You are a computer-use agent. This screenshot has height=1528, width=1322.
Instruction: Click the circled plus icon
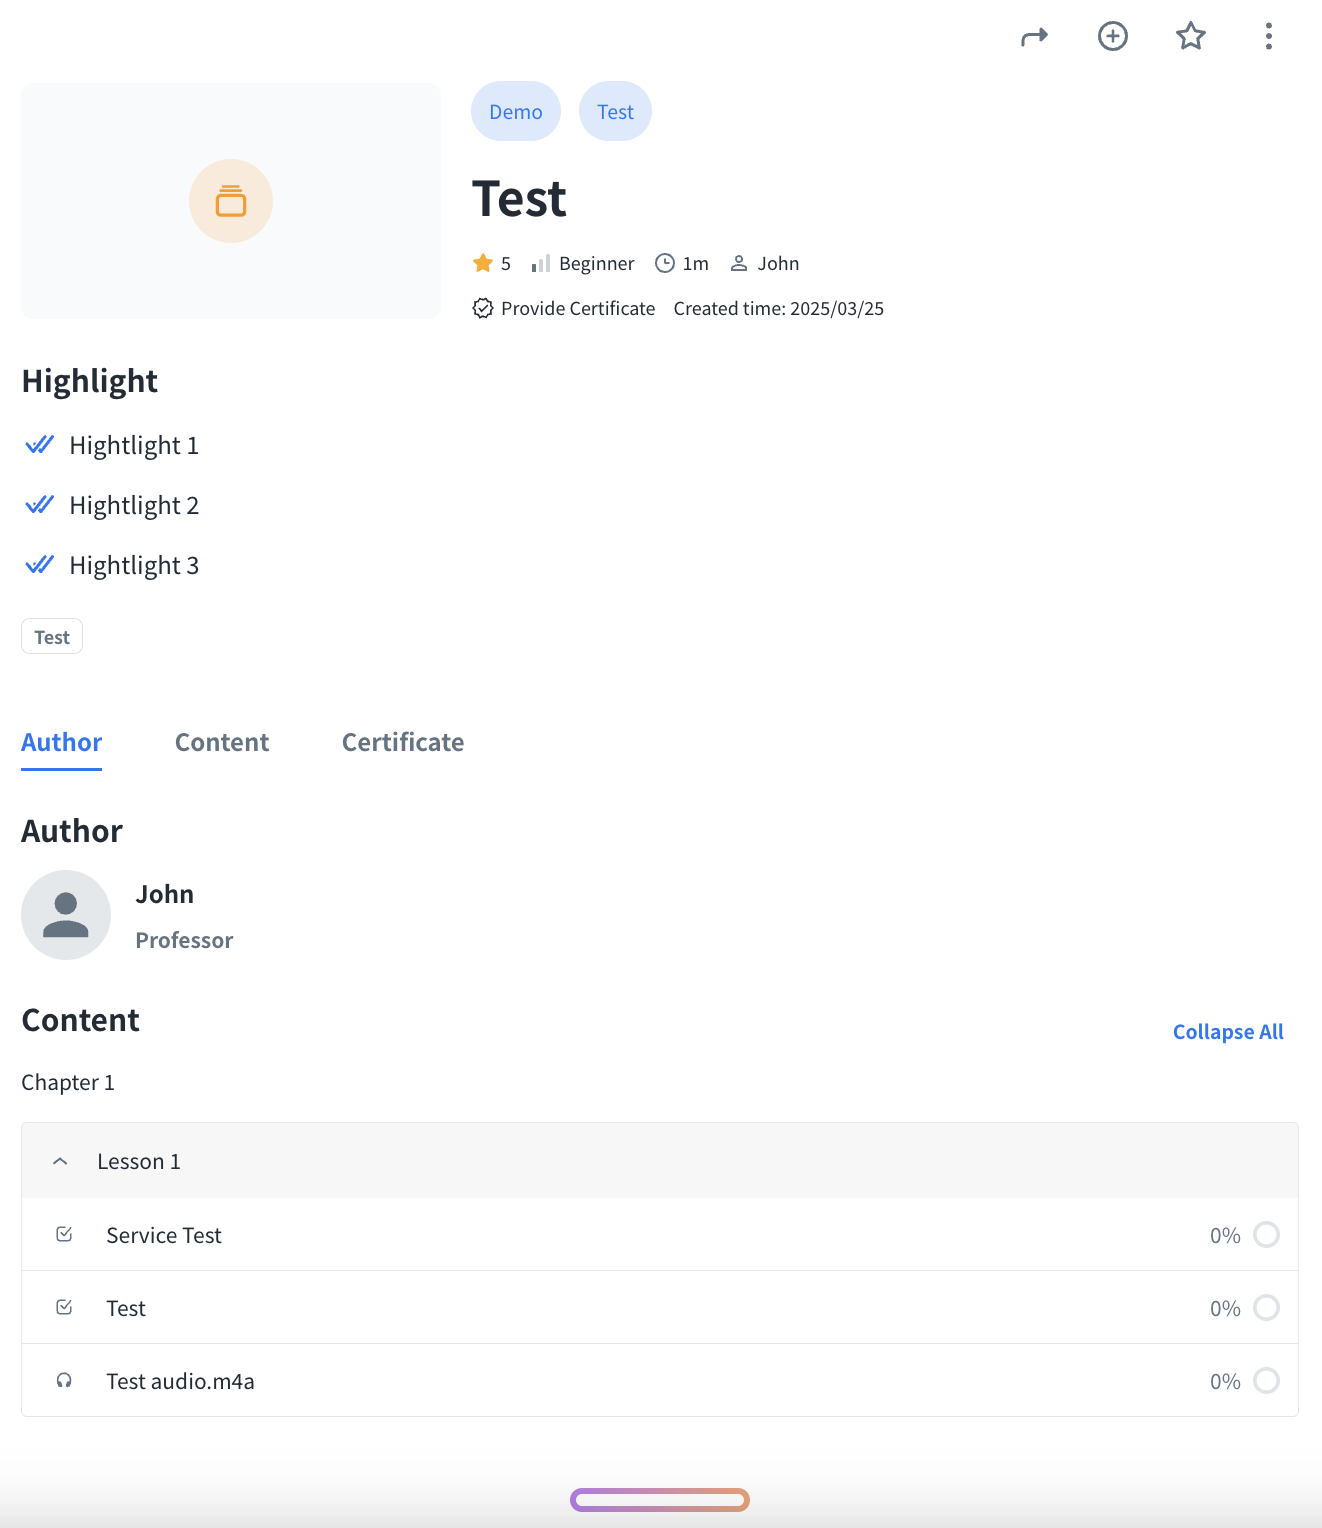pyautogui.click(x=1112, y=37)
